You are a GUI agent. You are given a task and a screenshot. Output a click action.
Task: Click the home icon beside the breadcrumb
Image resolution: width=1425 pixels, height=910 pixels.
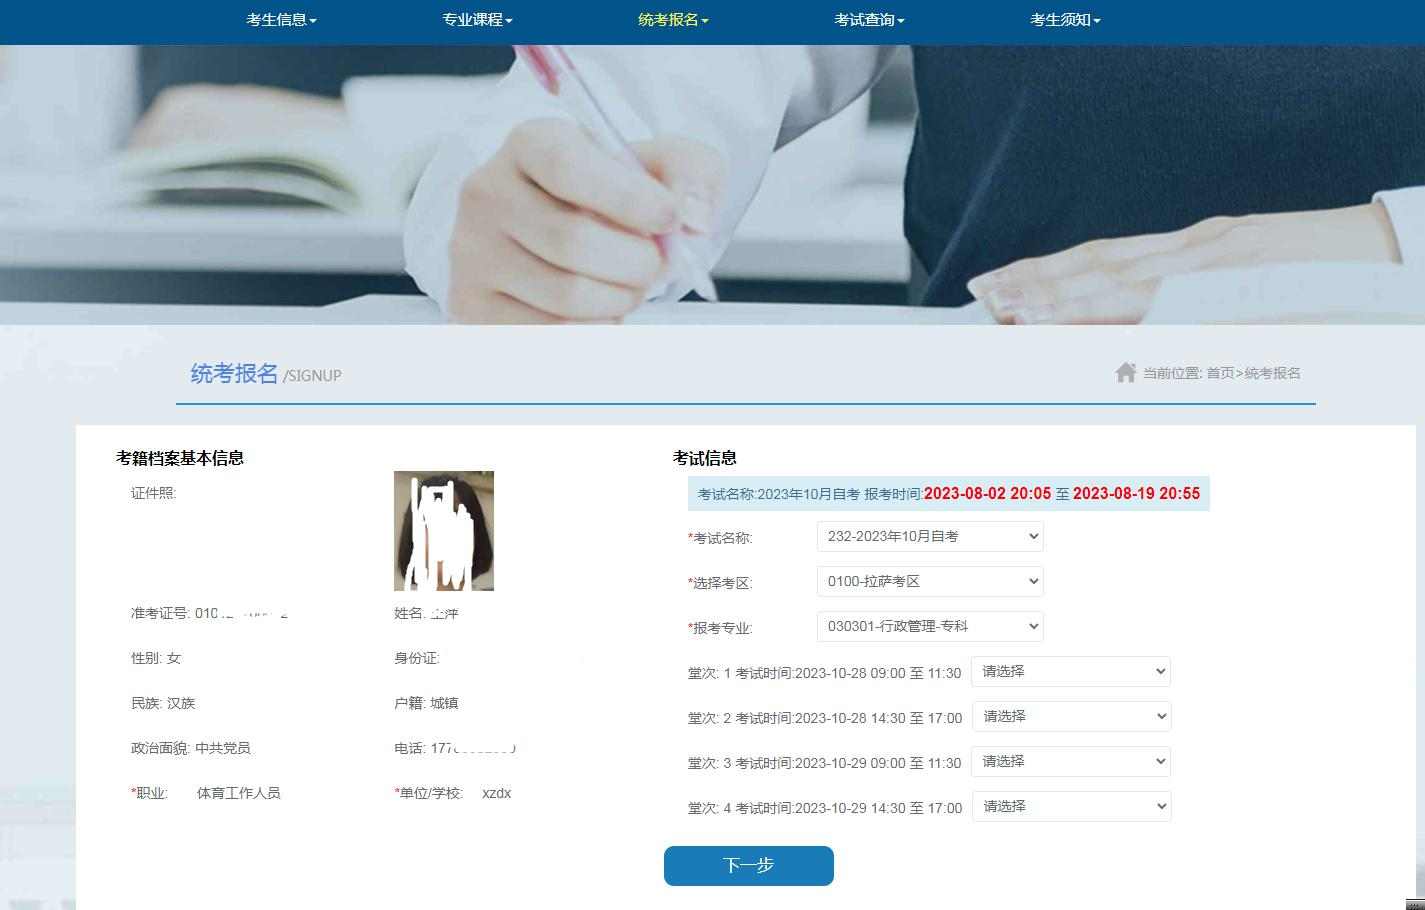[1125, 373]
